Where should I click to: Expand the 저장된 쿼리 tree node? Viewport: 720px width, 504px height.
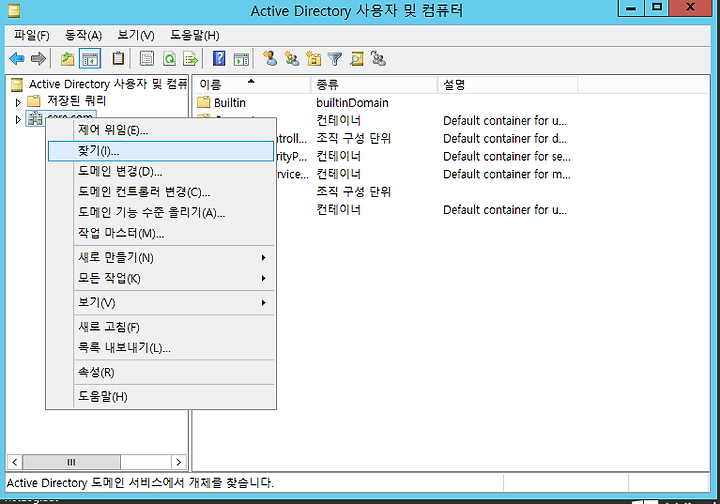pyautogui.click(x=18, y=102)
